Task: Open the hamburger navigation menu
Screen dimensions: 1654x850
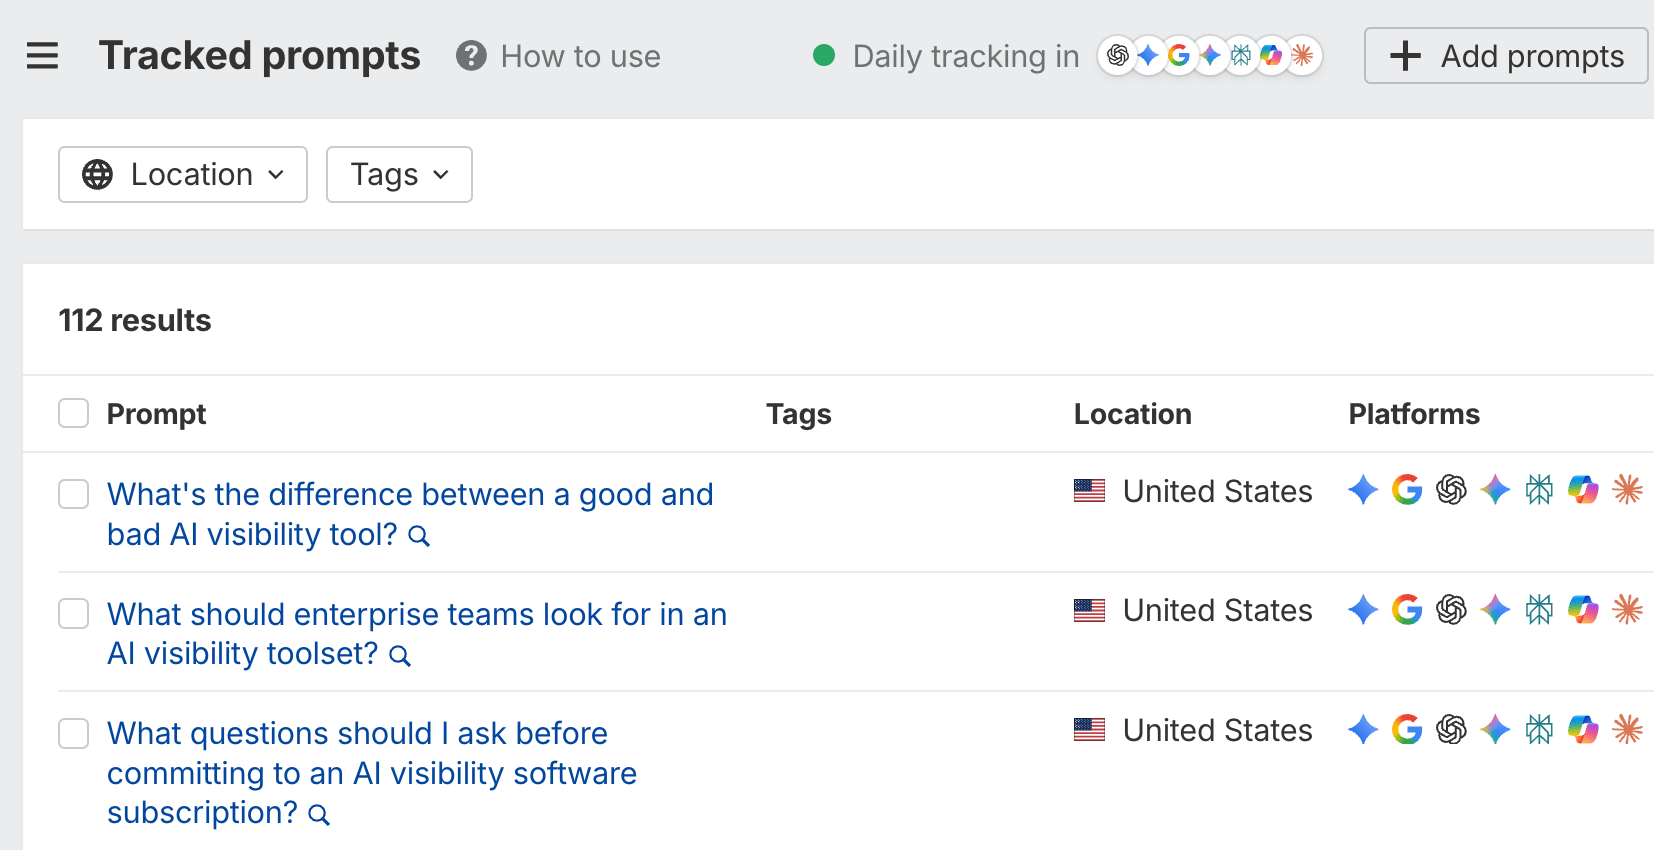Action: (42, 56)
